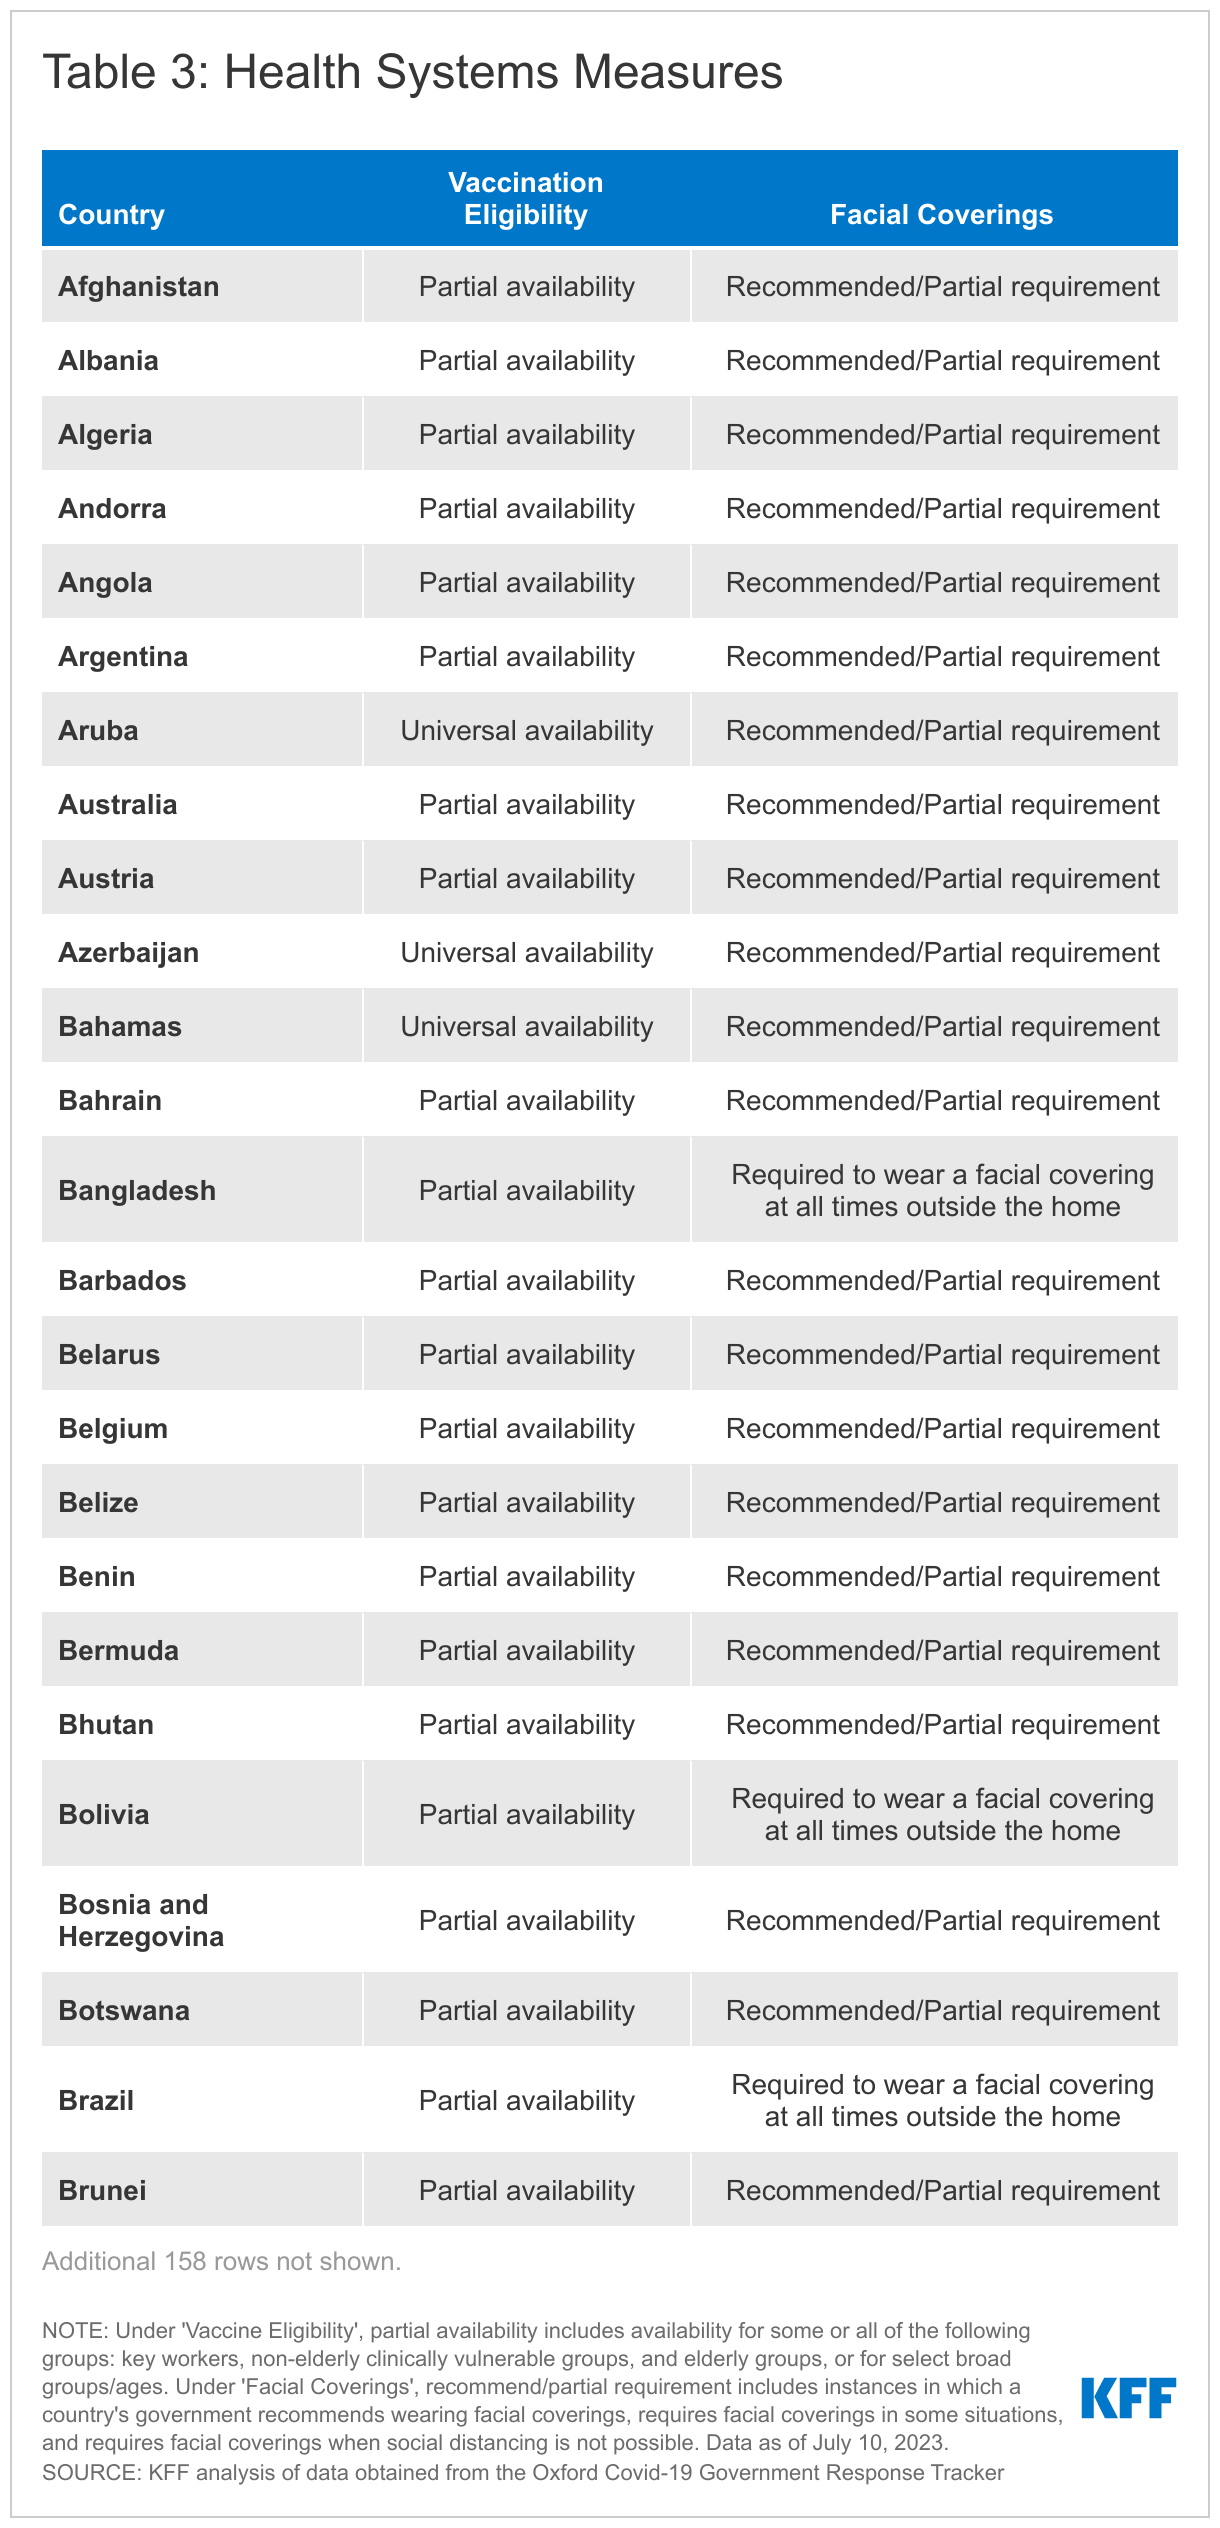Click the Table 3 Health Systems Measures title
The image size is (1220, 2528).
412,72
